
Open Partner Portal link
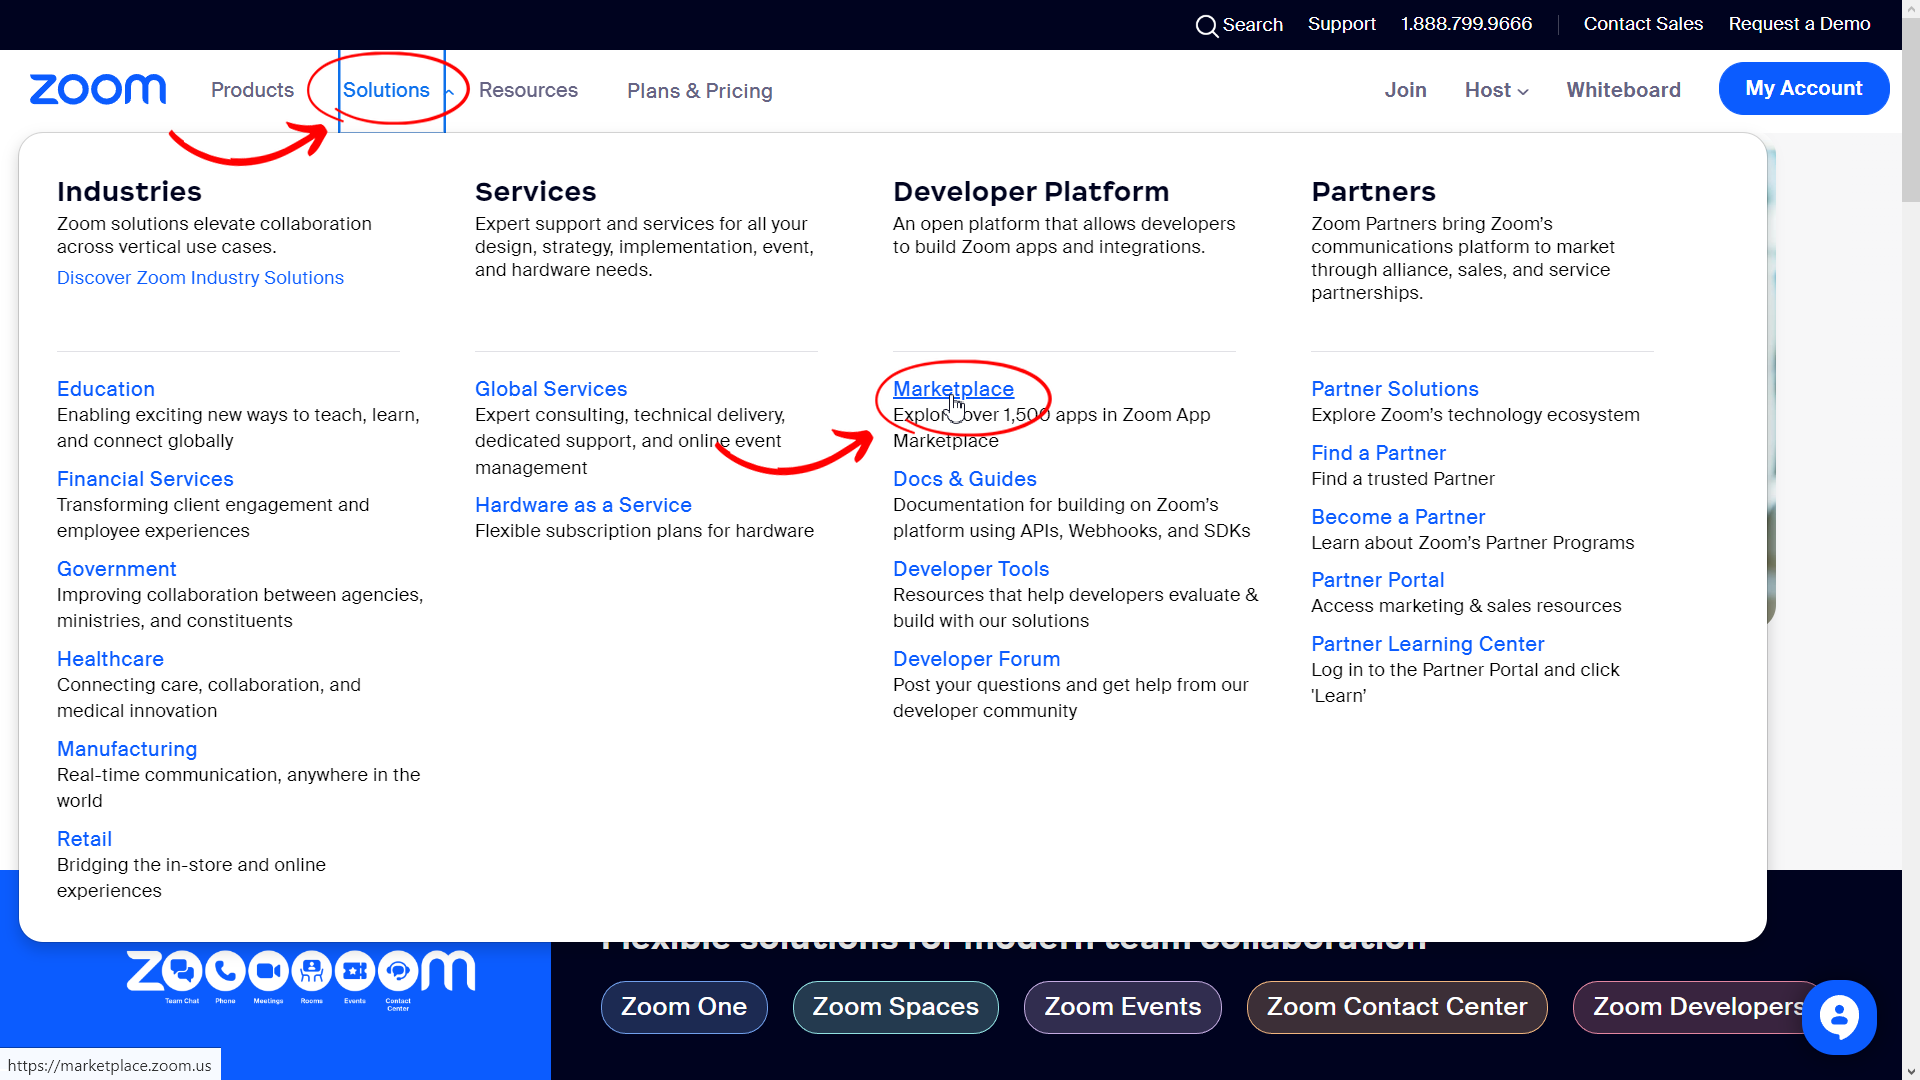pos(1377,580)
